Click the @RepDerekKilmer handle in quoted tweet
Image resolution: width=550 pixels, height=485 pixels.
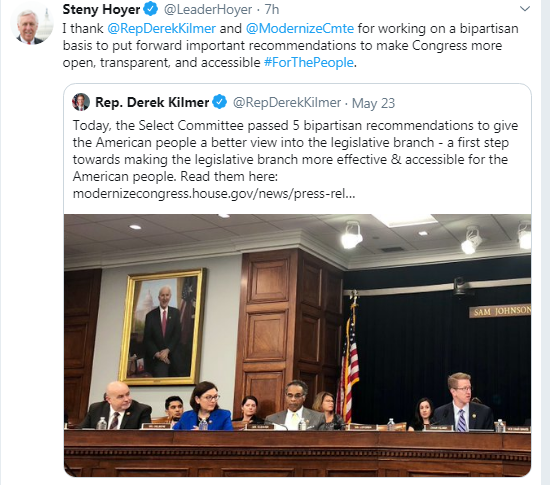point(287,102)
